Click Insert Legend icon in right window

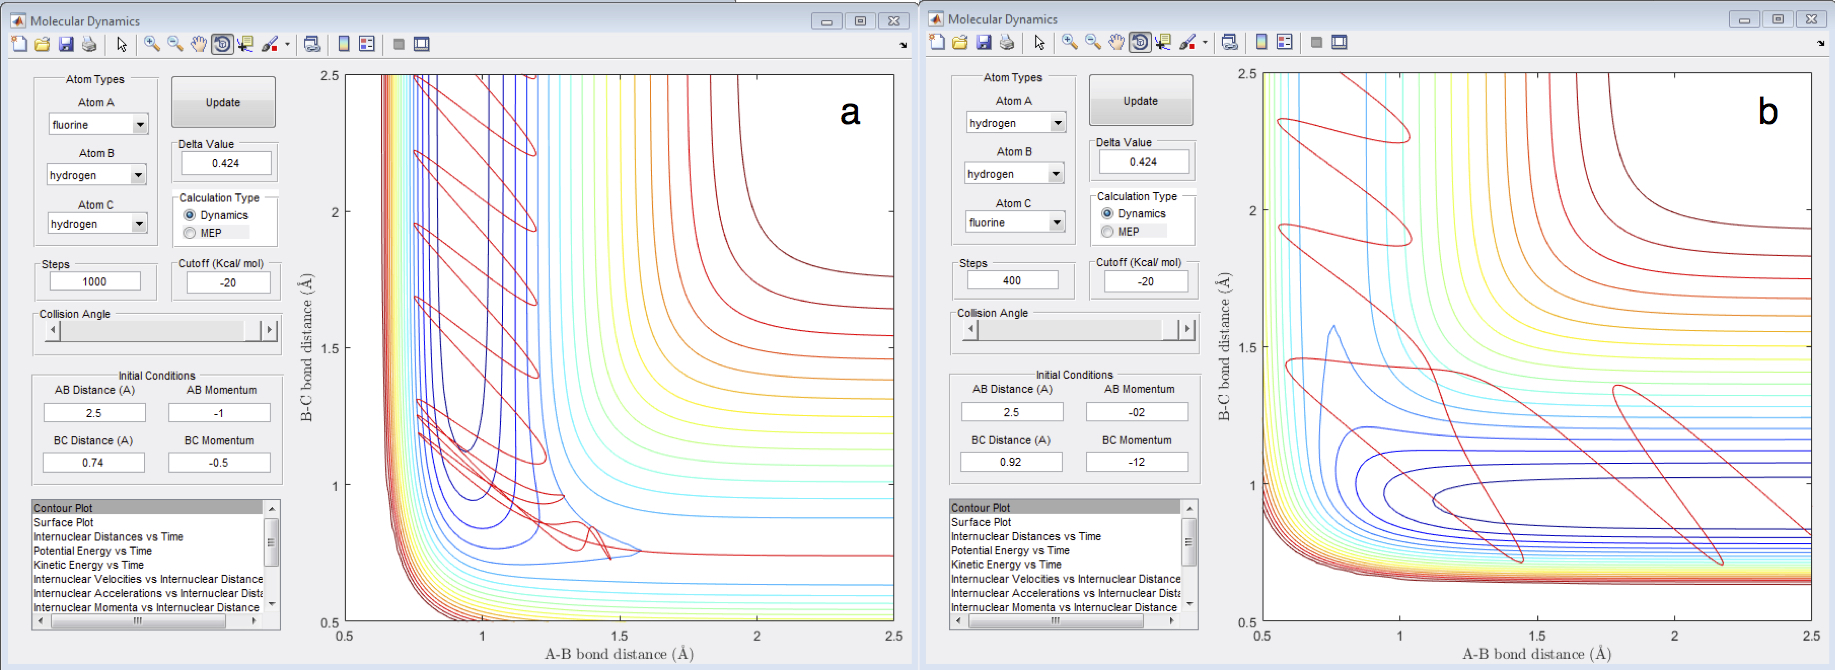[1285, 42]
